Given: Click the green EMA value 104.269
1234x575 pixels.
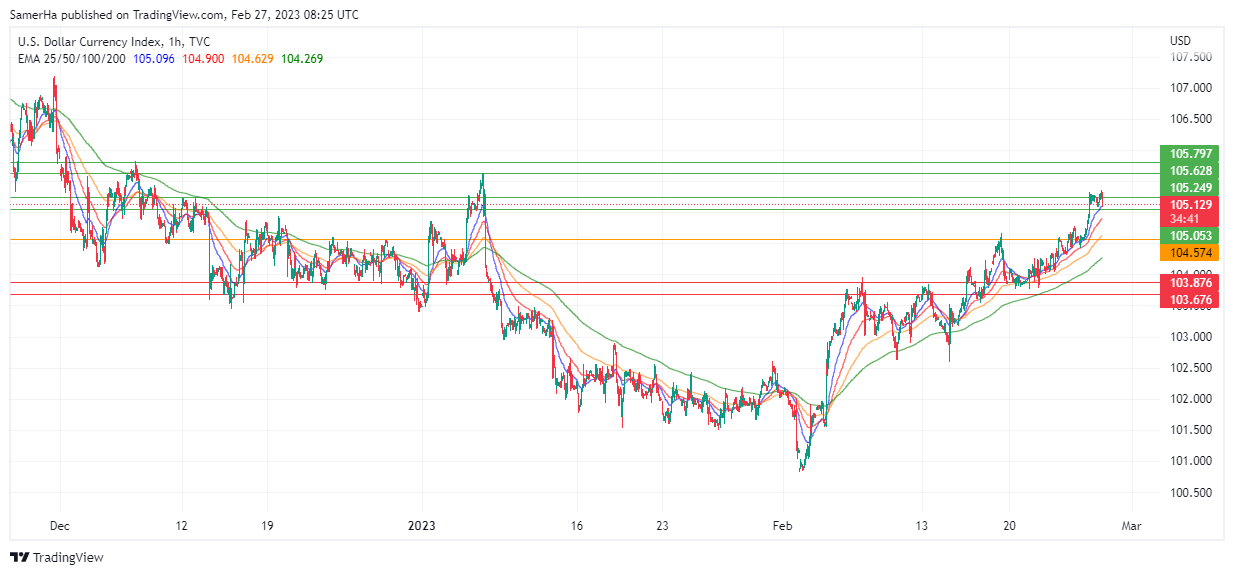Looking at the screenshot, I should pyautogui.click(x=302, y=59).
